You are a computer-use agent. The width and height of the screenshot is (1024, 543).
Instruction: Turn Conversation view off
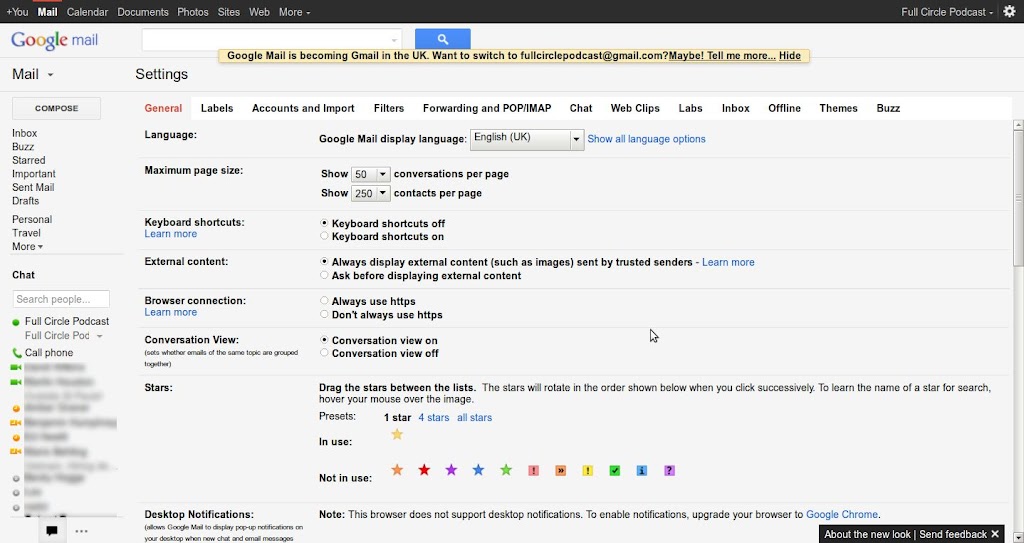coord(325,353)
